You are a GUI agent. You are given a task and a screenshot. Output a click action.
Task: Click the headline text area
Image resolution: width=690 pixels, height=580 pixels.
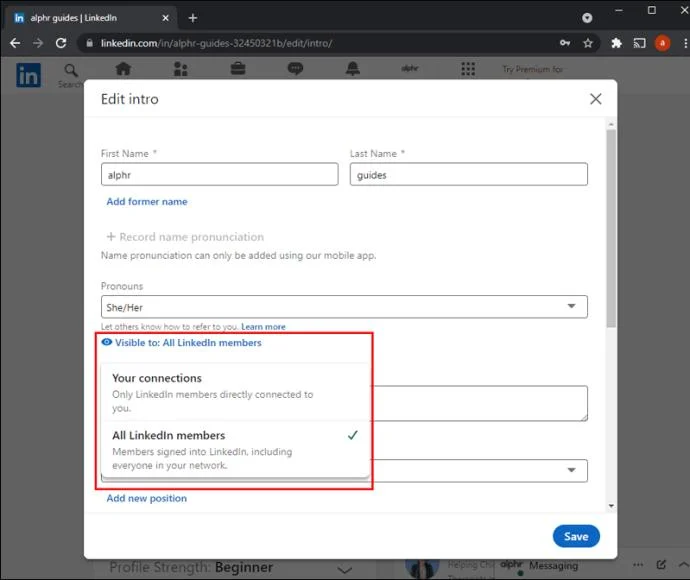tap(479, 403)
